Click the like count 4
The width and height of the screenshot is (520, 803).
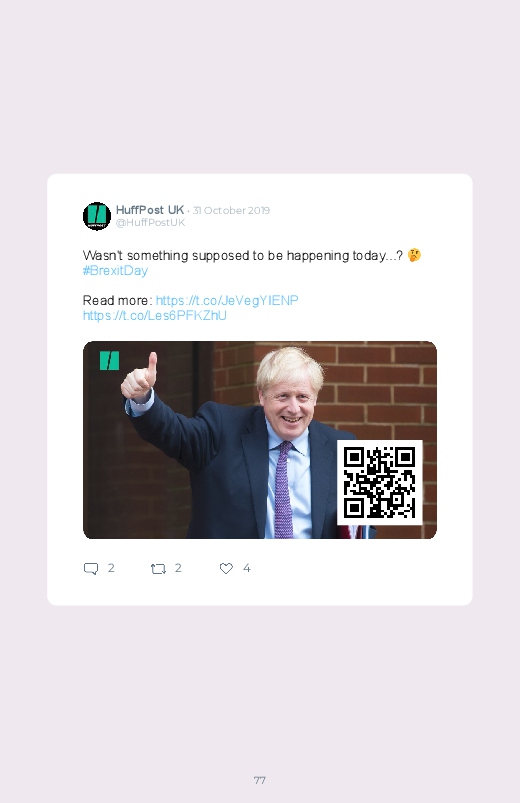246,568
